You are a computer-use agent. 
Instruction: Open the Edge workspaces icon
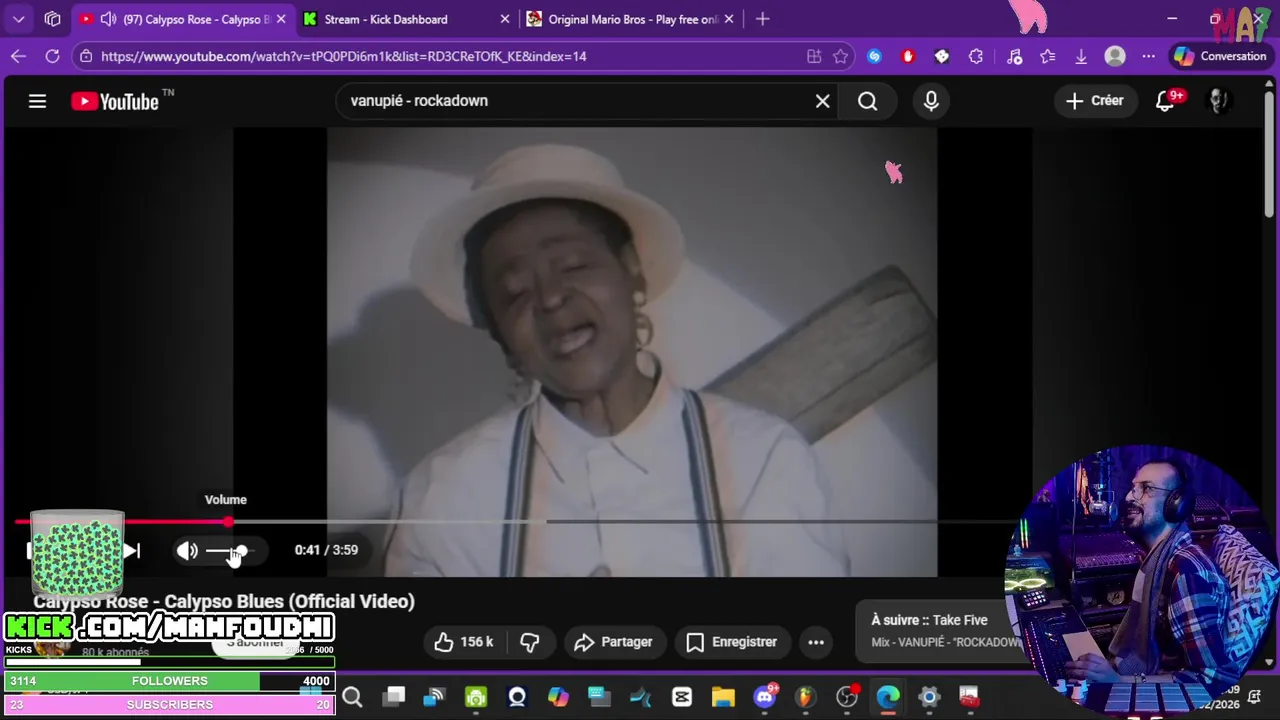pyautogui.click(x=53, y=19)
